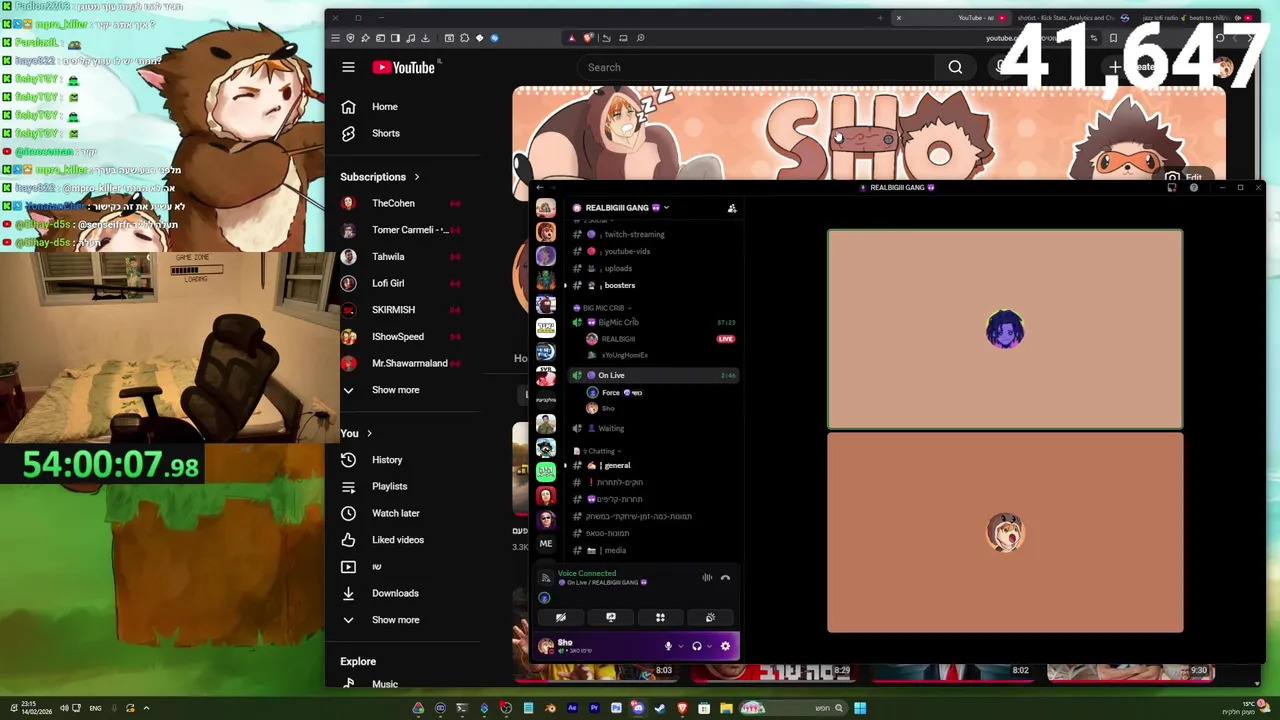Collapse BIG MIC CRIB category
This screenshot has width=1280, height=720.
(x=603, y=308)
